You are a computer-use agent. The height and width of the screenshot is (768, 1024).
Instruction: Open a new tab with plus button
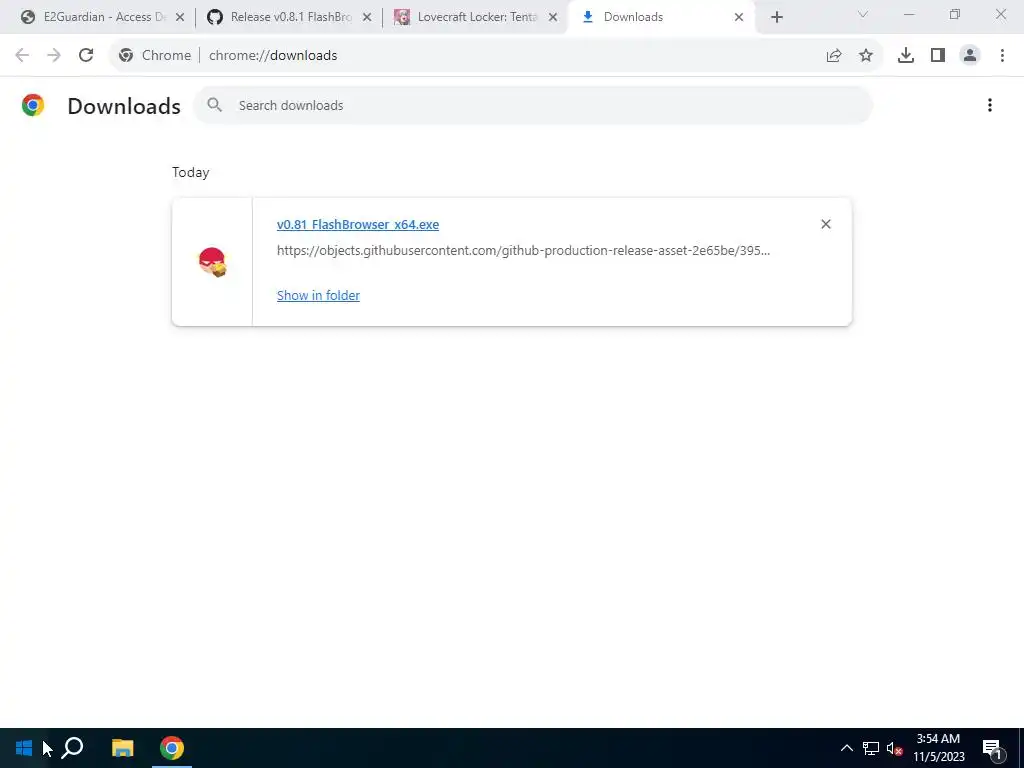[776, 17]
